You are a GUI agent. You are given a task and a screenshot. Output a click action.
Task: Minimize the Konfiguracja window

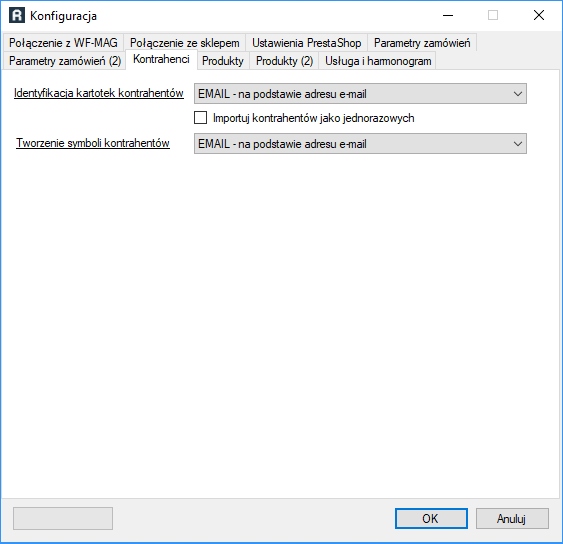point(448,15)
